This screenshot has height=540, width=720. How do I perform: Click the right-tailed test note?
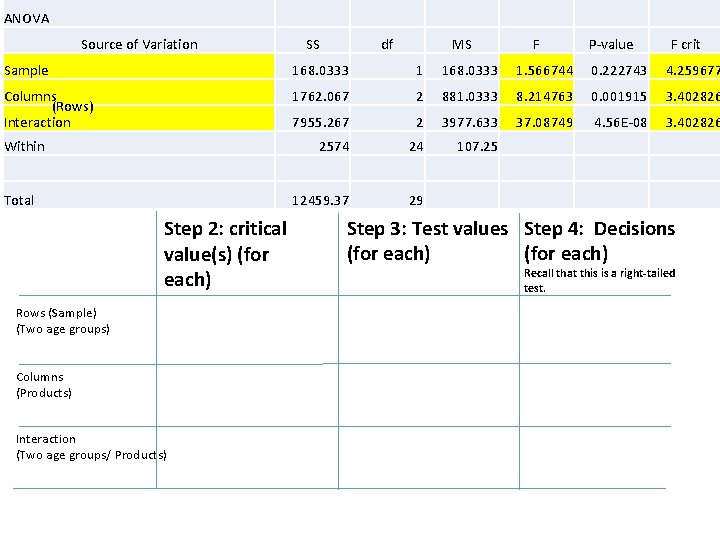point(599,281)
